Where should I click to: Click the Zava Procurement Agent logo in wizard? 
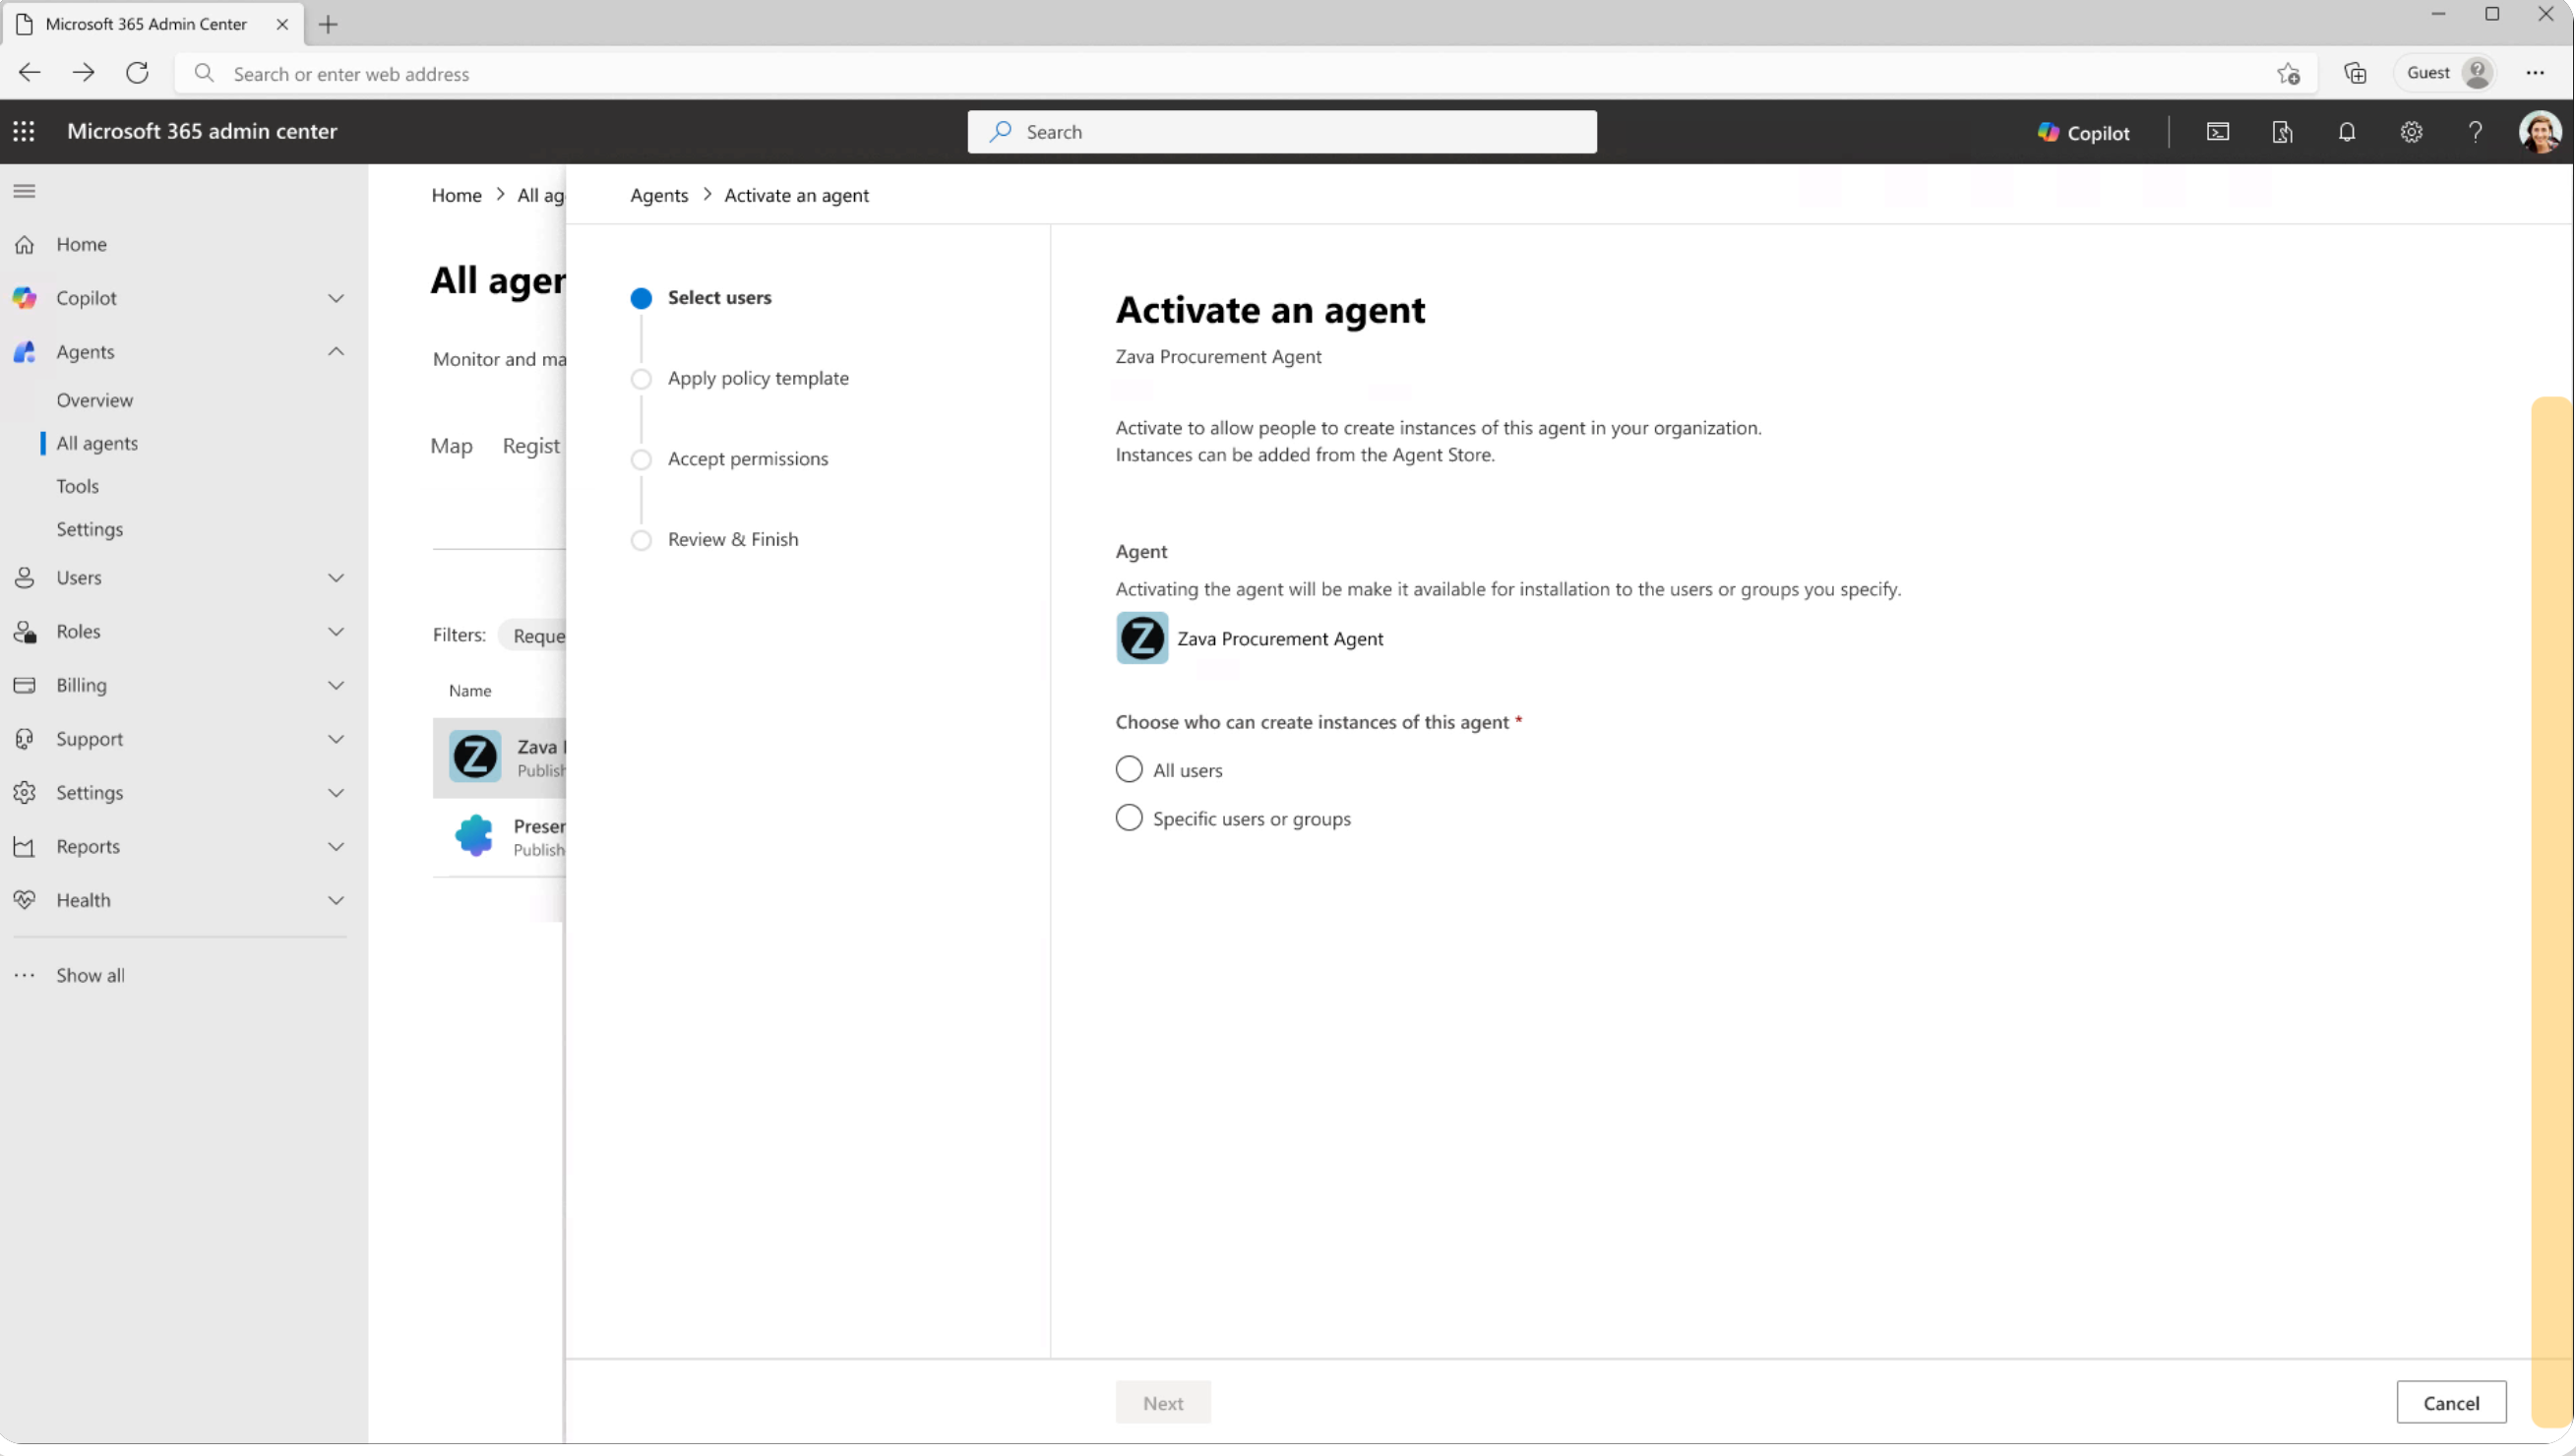point(1141,638)
